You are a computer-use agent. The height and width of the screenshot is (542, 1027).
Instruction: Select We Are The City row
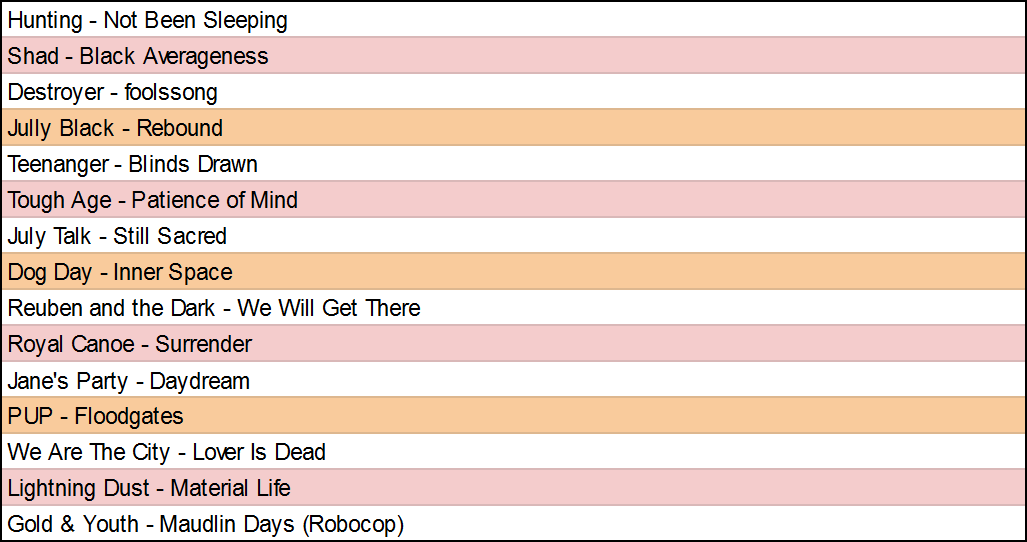(167, 452)
